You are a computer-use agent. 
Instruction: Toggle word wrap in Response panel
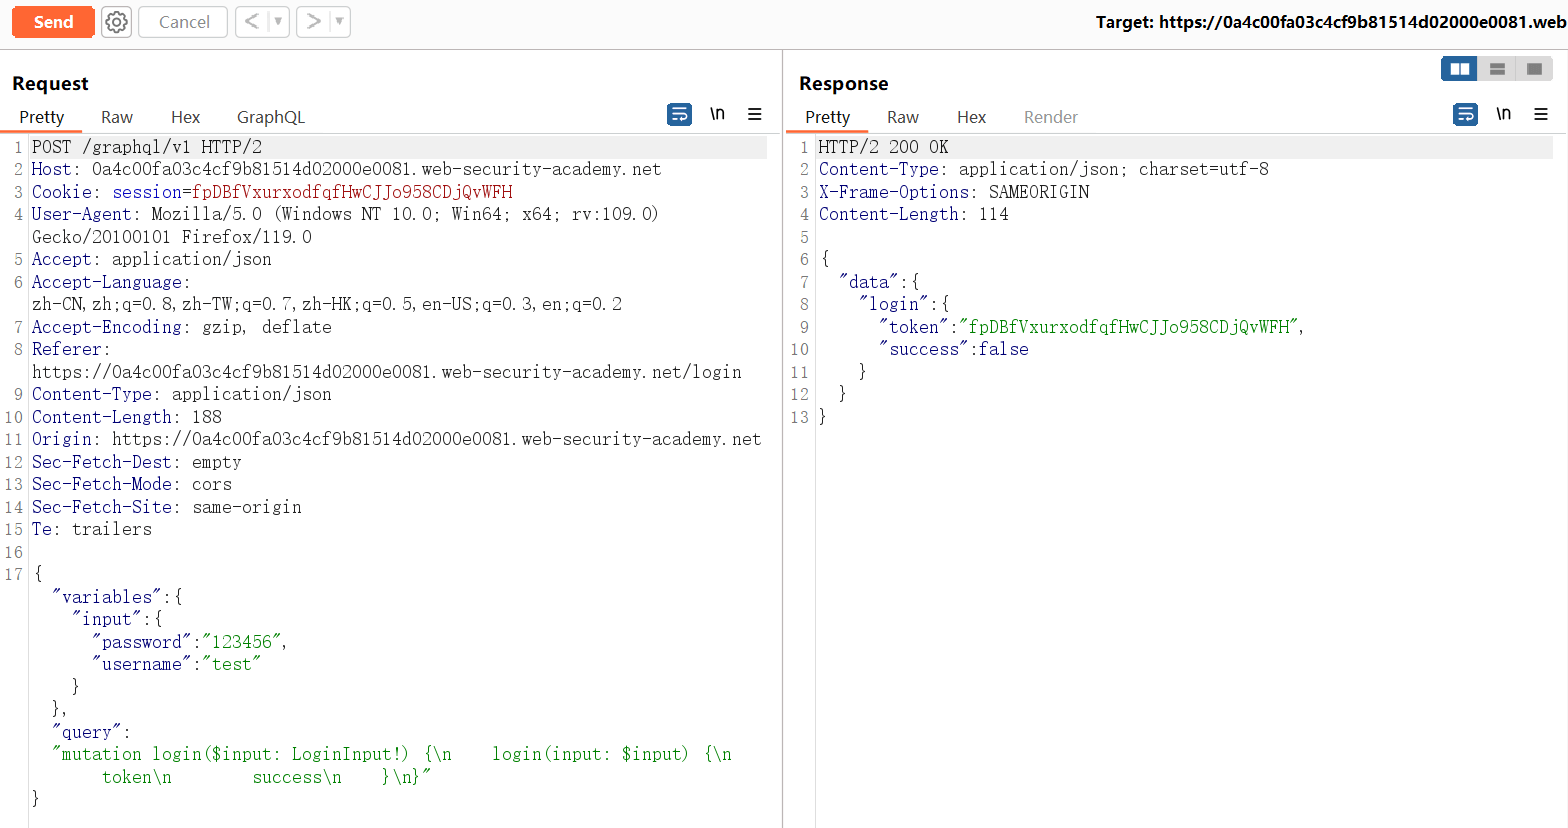tap(1465, 115)
